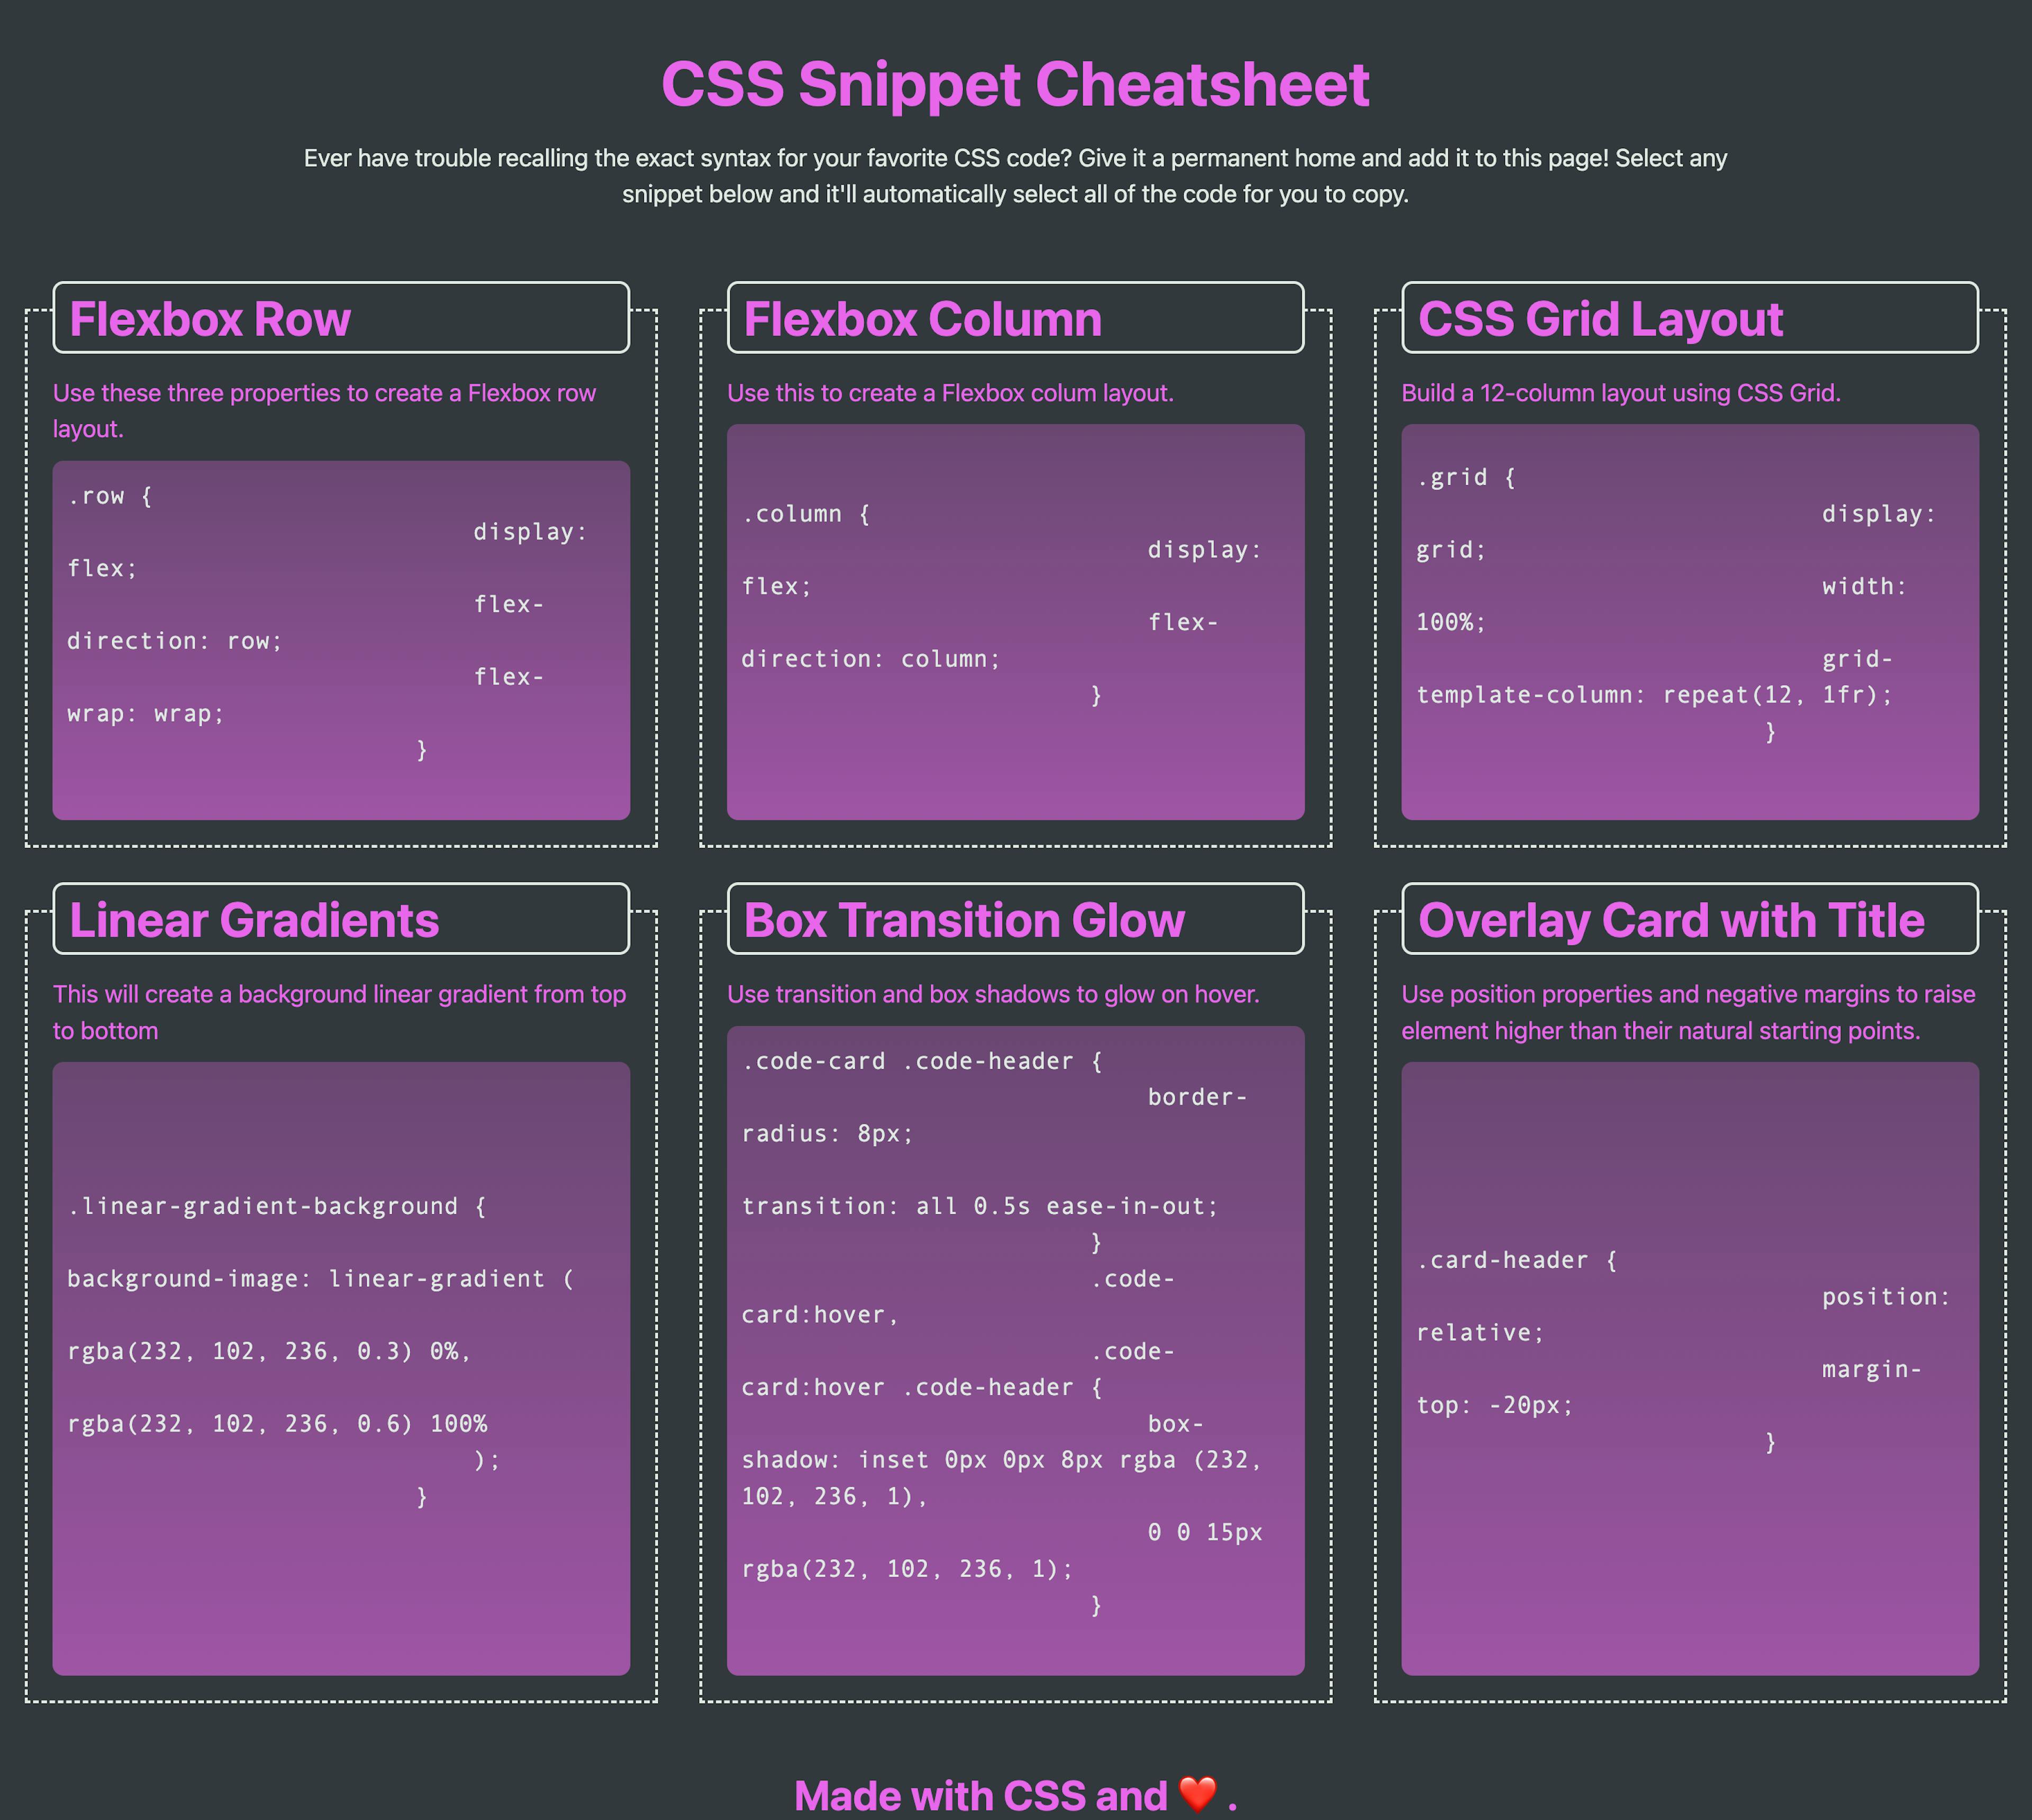Viewport: 2032px width, 1820px height.
Task: Click 'direction: column;' line in the code
Action: point(871,659)
